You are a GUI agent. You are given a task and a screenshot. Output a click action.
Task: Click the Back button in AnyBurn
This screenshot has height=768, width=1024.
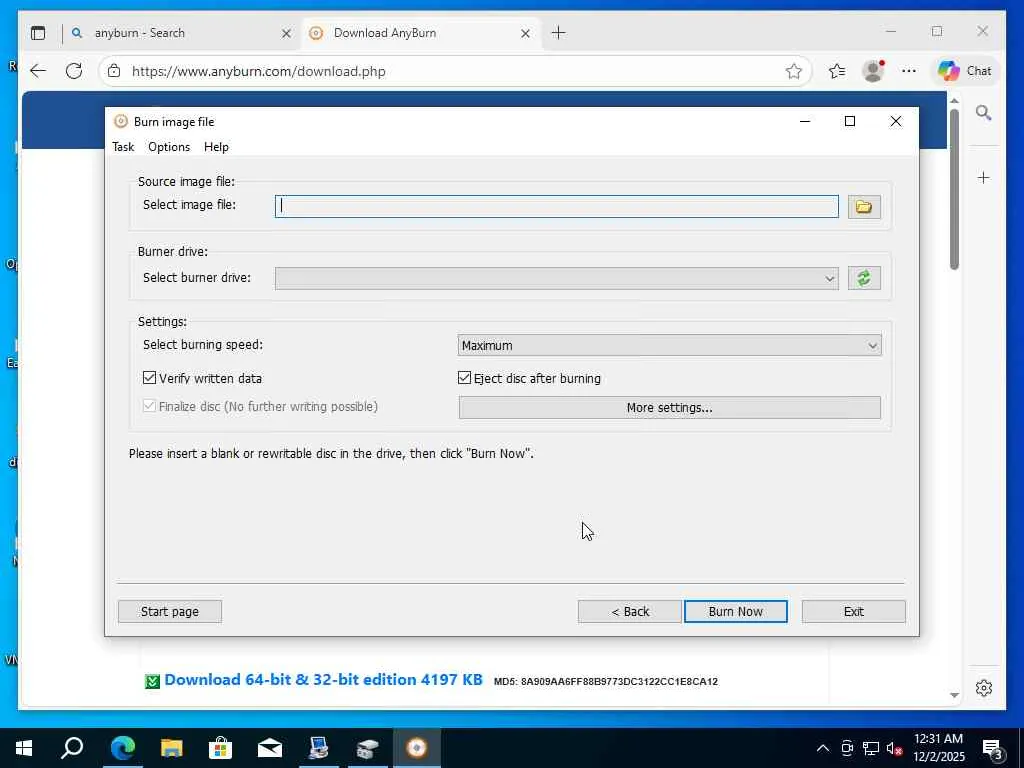[x=630, y=612]
